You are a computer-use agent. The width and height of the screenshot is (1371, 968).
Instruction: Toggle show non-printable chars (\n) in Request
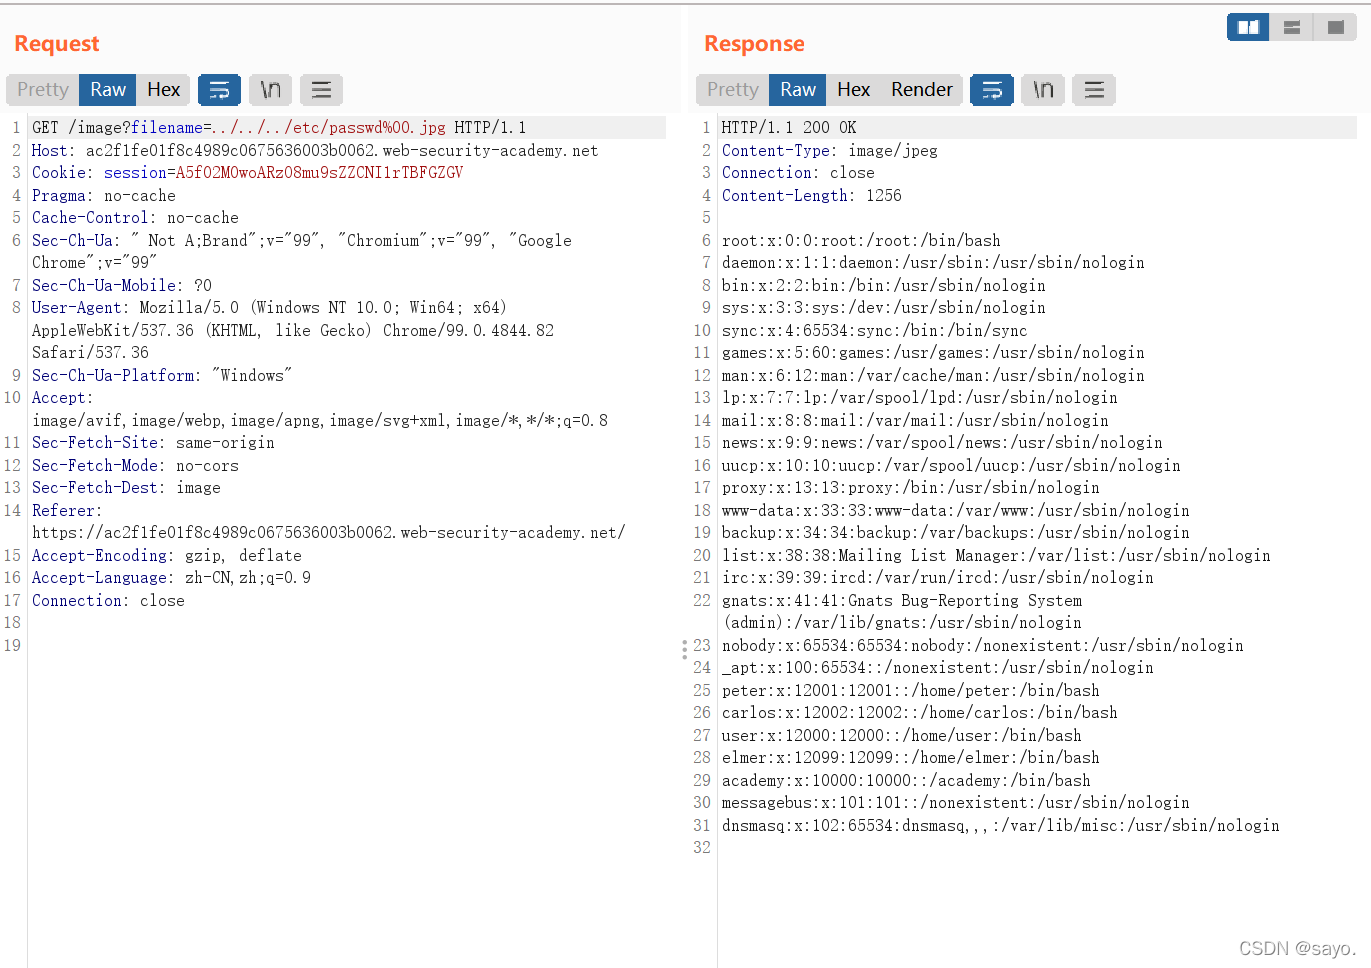pyautogui.click(x=271, y=90)
